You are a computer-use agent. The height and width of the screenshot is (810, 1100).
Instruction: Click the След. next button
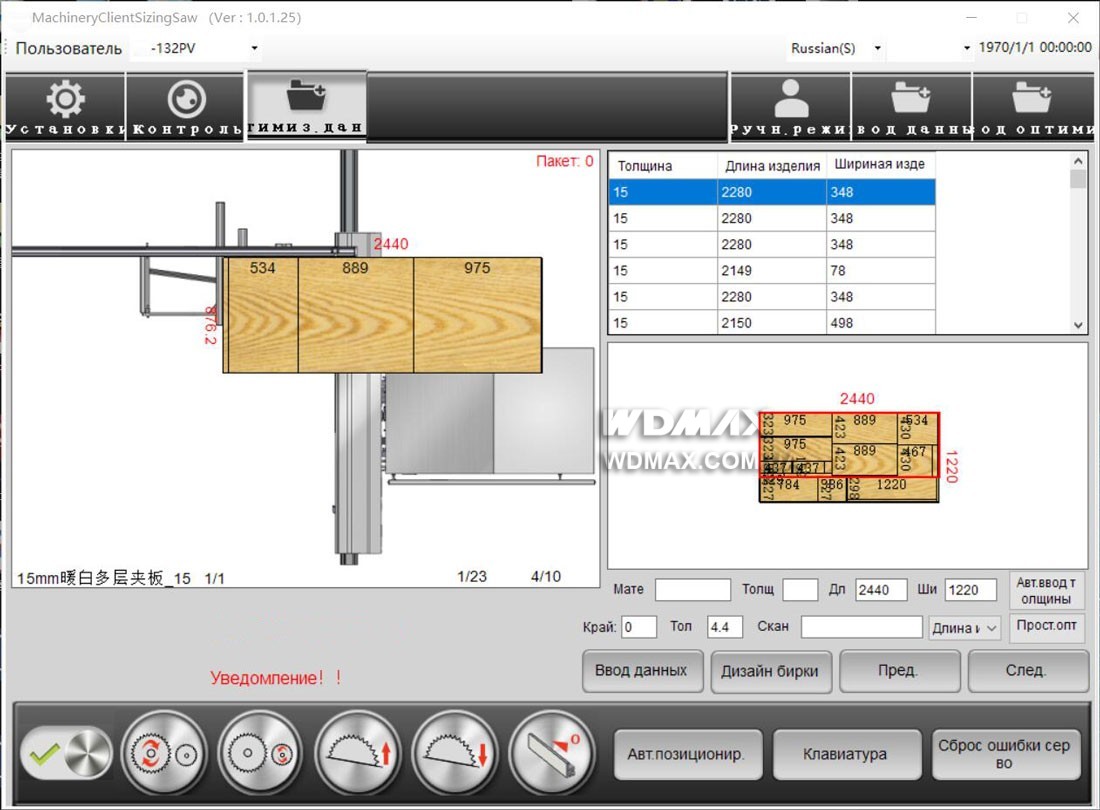click(1027, 671)
